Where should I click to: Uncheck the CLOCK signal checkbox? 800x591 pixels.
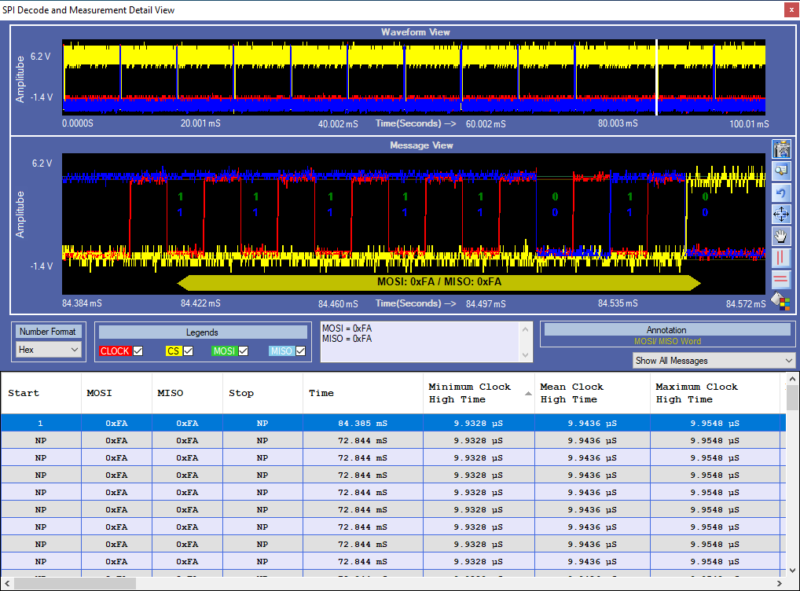coord(137,350)
